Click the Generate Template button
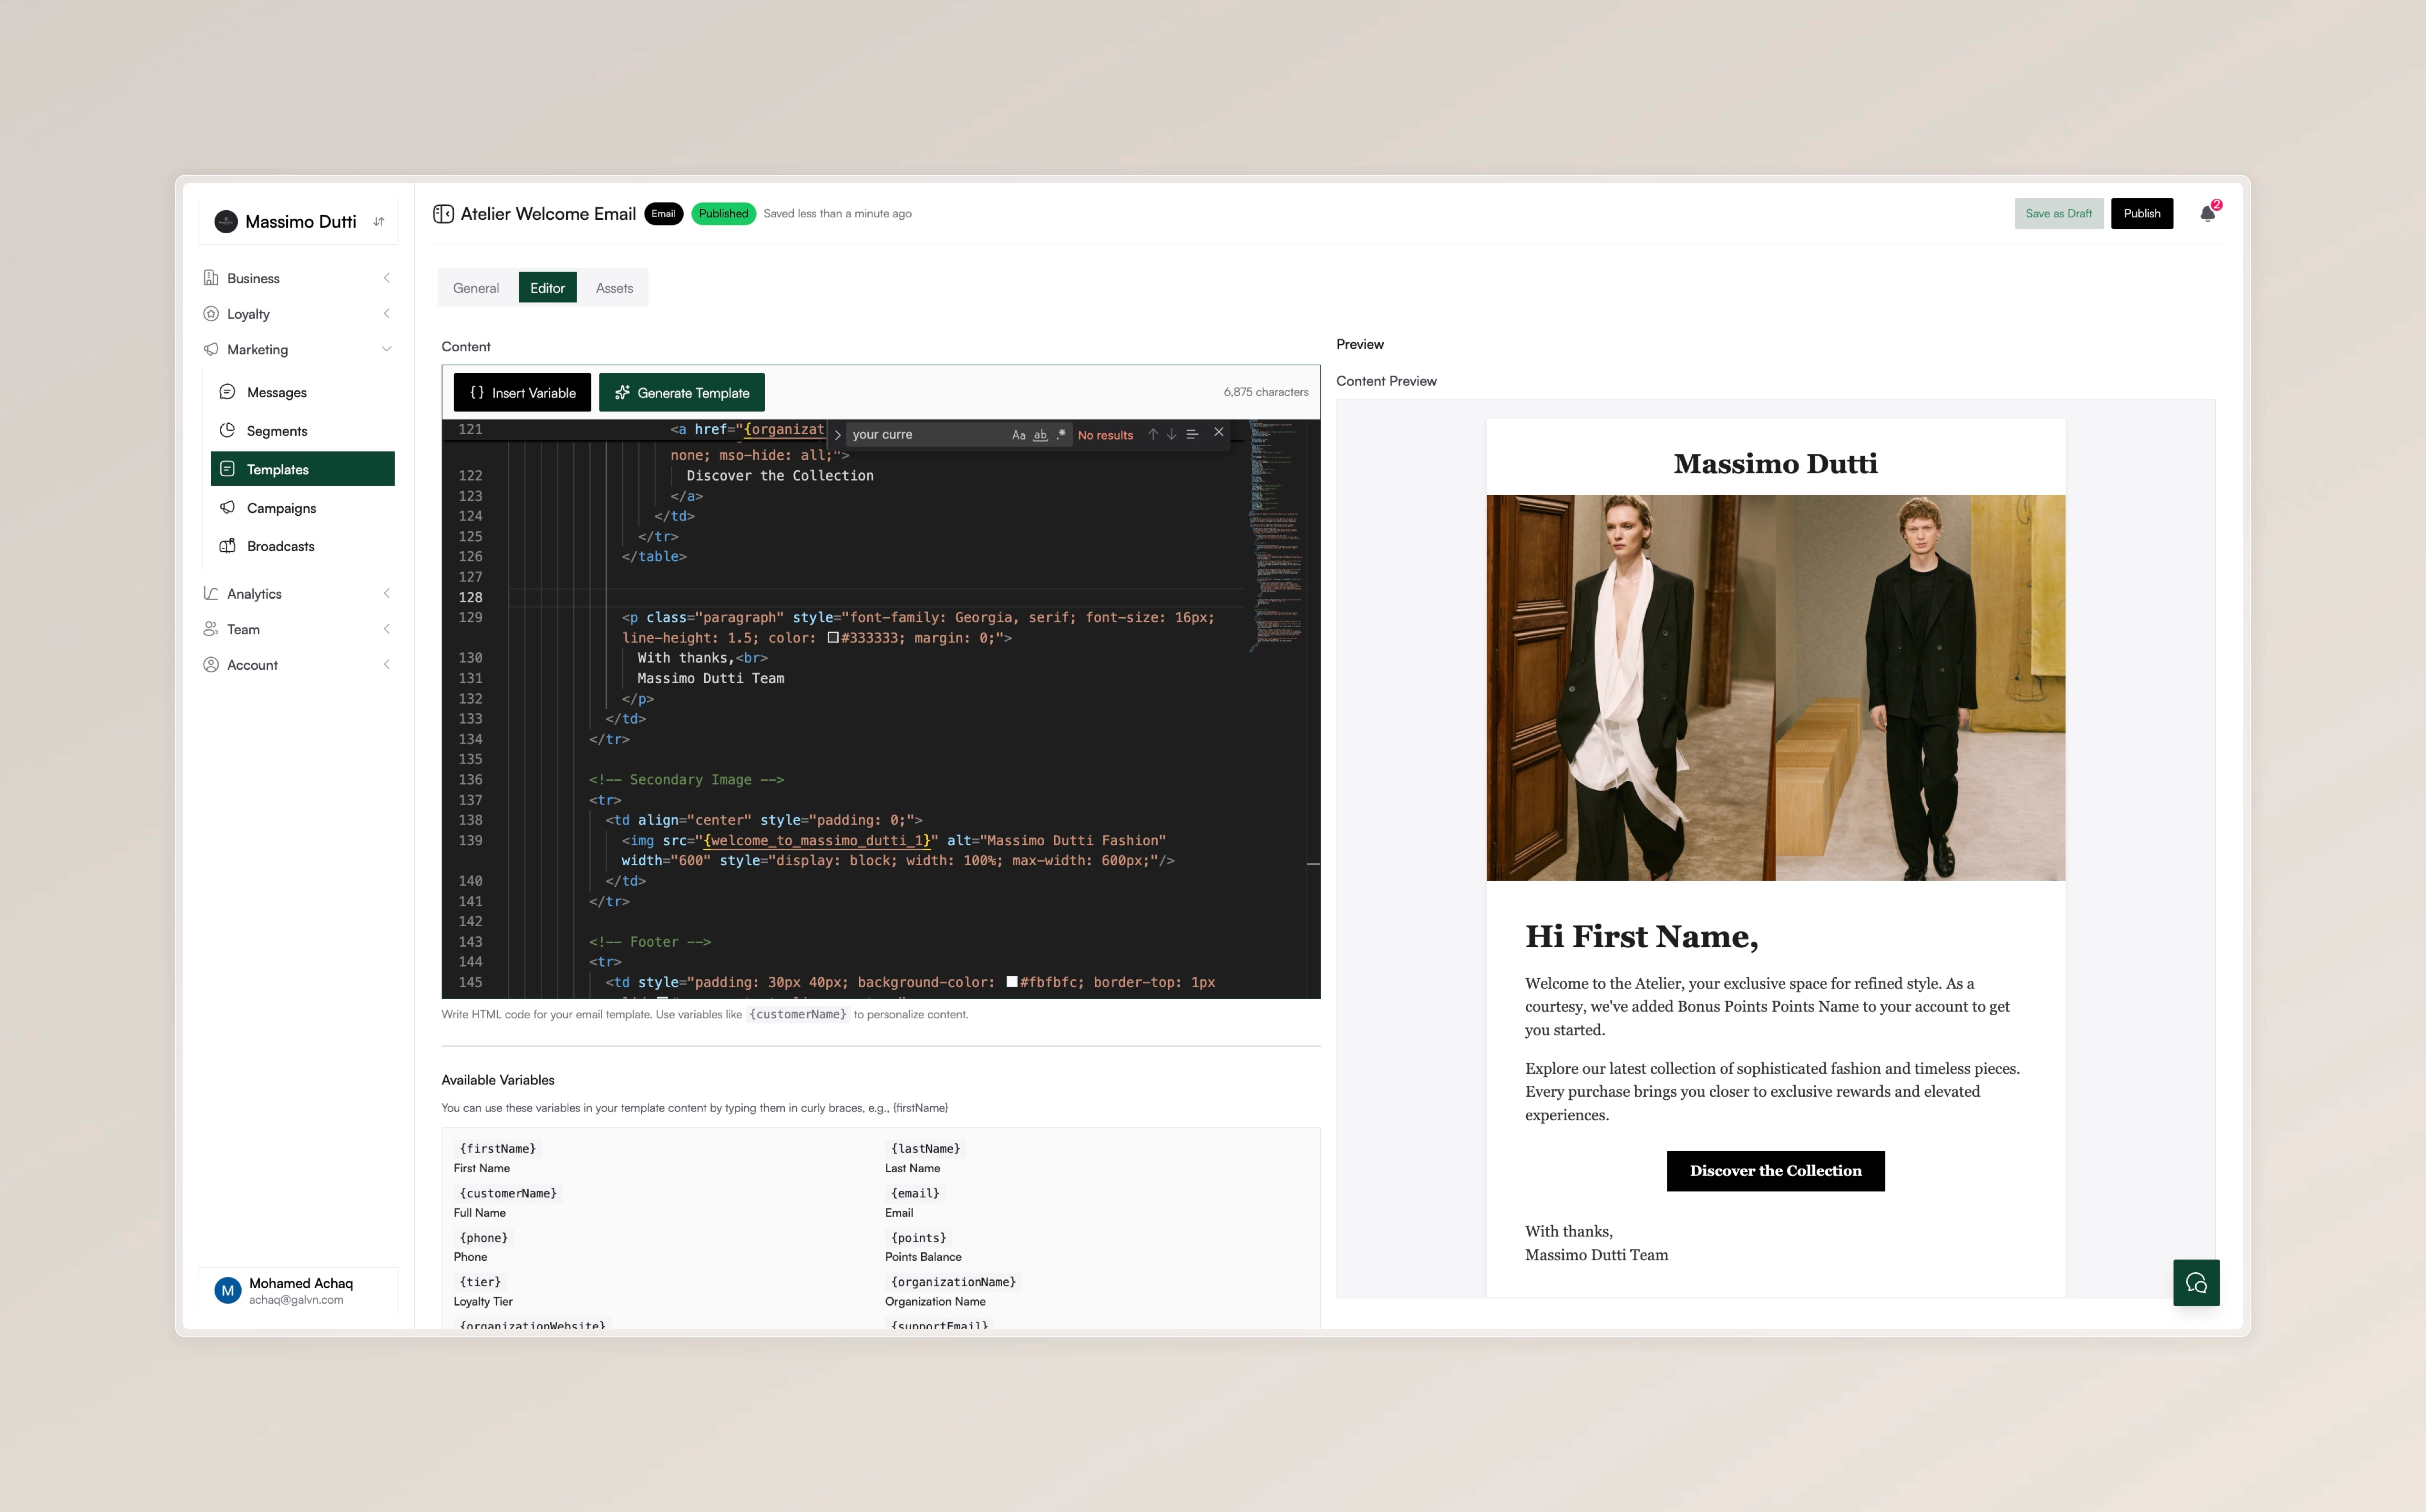This screenshot has height=1512, width=2426. (682, 393)
